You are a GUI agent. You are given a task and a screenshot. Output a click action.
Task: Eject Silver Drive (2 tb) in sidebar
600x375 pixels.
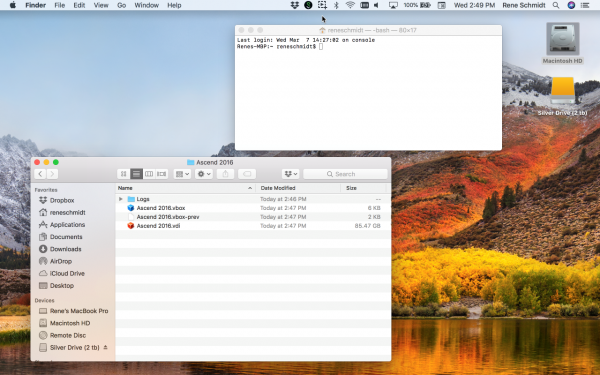click(x=106, y=347)
